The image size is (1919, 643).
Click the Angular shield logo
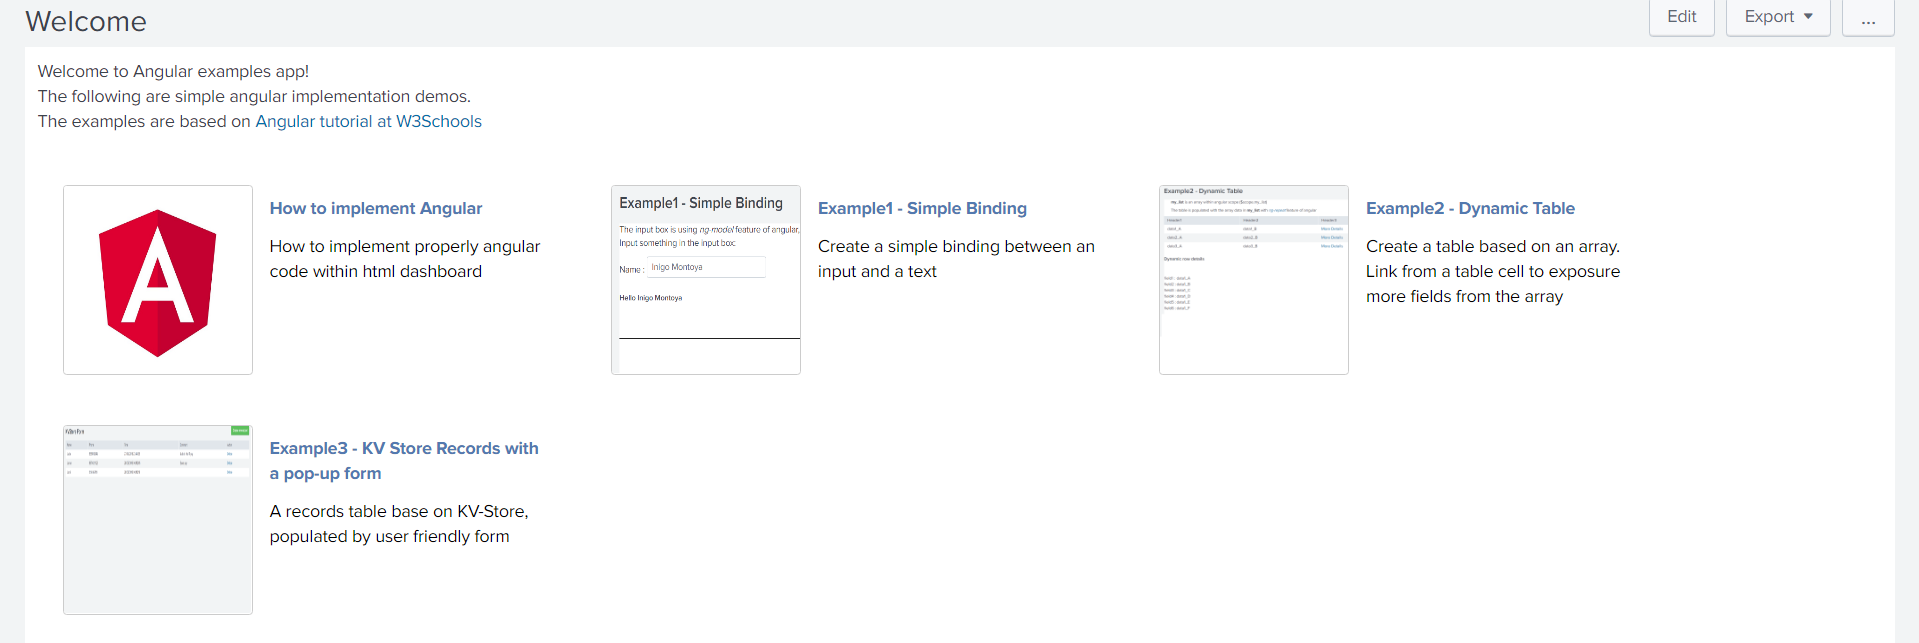[x=157, y=281]
